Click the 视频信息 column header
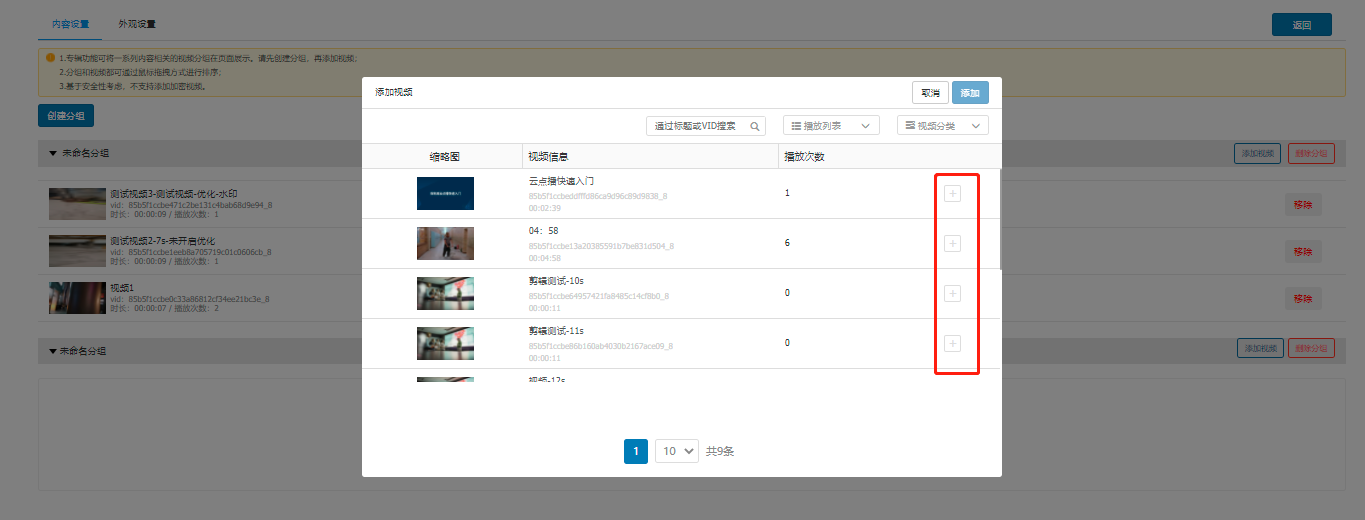Viewport: 1365px width, 520px height. pyautogui.click(x=548, y=158)
